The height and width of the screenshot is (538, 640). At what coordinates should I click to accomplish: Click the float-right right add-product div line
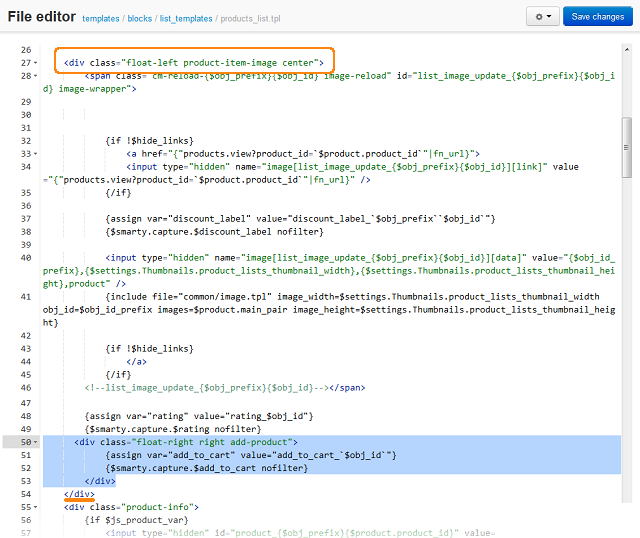pos(186,442)
